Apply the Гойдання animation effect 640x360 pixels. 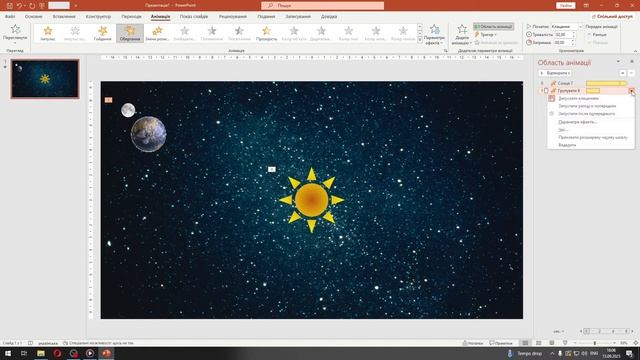pyautogui.click(x=102, y=33)
